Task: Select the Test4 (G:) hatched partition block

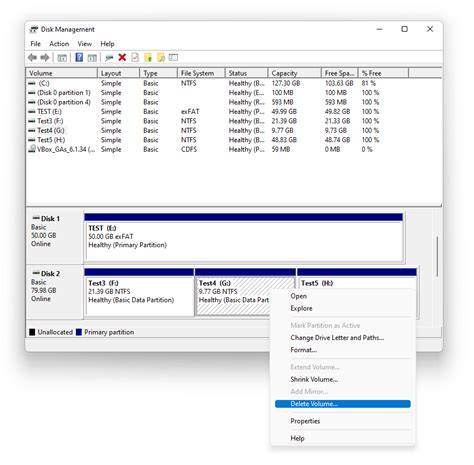Action: [x=233, y=292]
